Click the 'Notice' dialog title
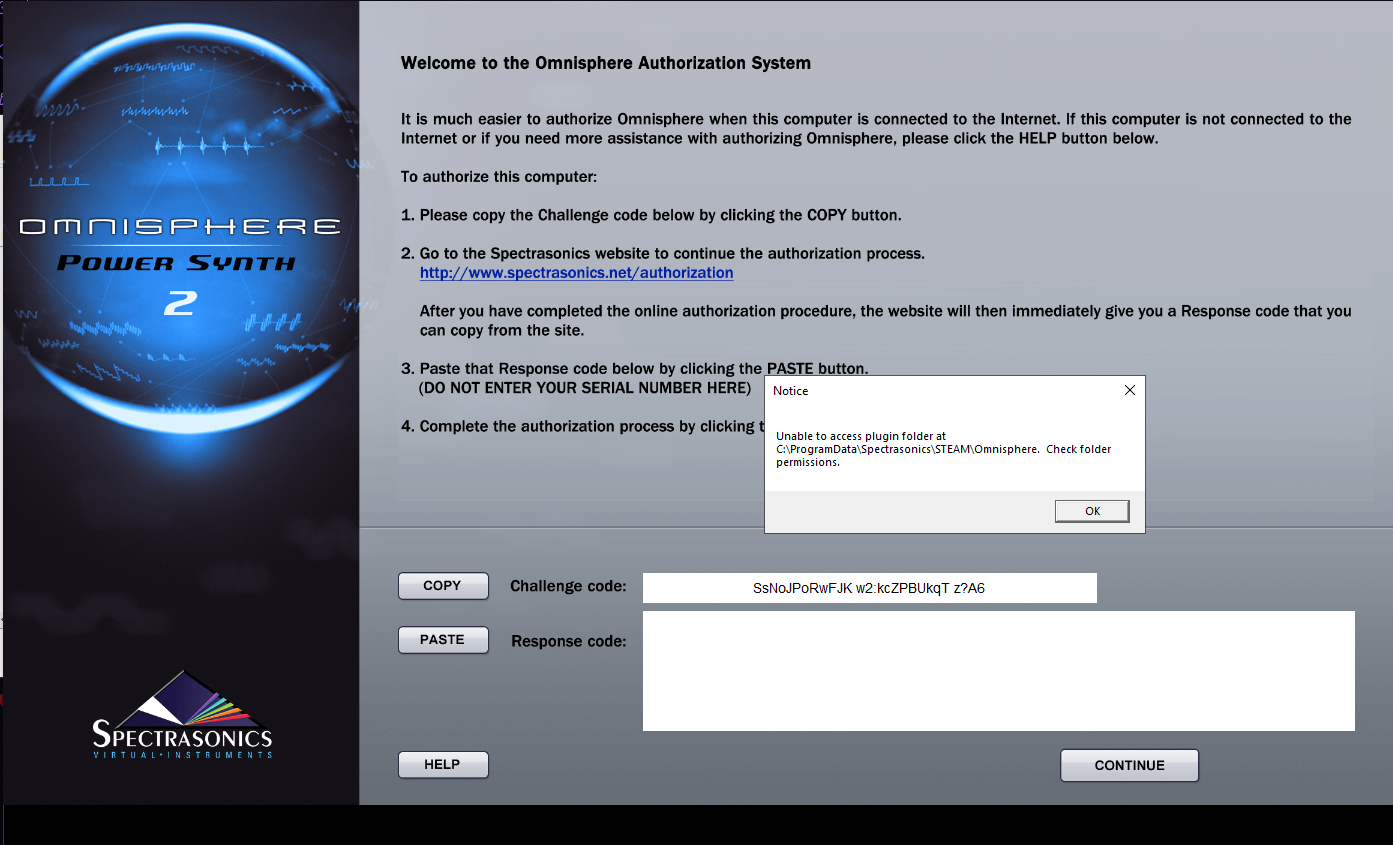 coord(790,391)
